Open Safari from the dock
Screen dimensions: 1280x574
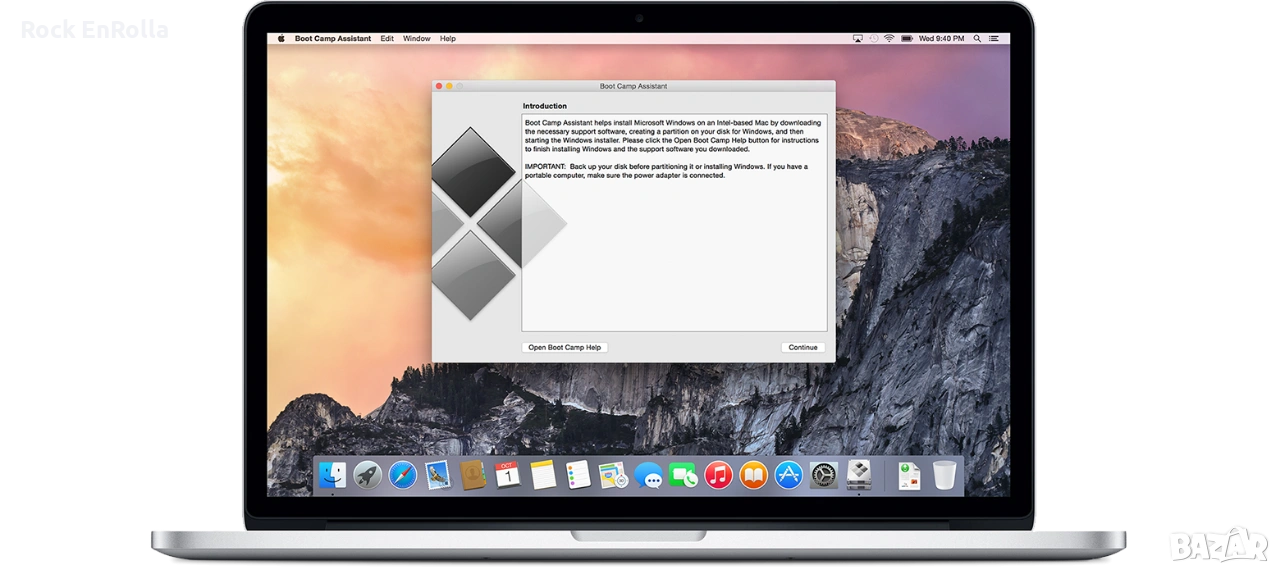pos(402,475)
